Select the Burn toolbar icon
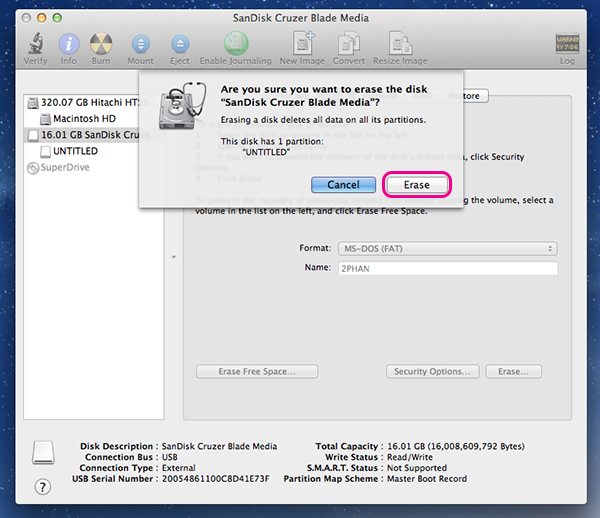Screen dimensions: 600x518 101,43
